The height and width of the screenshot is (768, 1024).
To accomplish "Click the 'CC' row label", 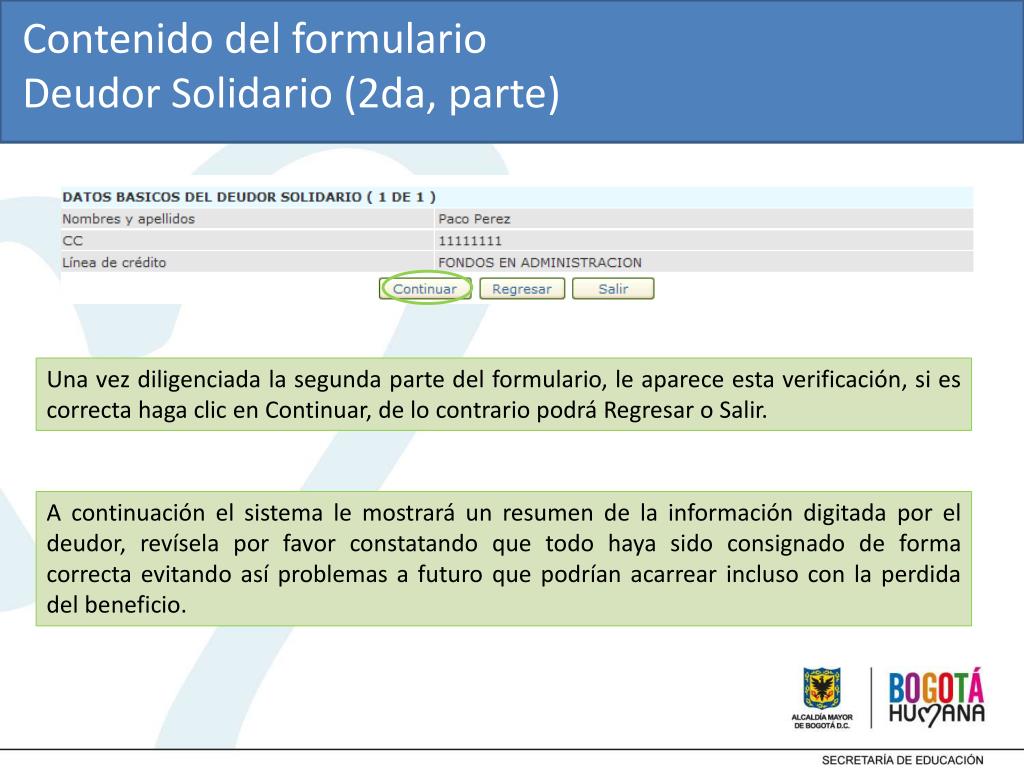I will click(x=72, y=240).
